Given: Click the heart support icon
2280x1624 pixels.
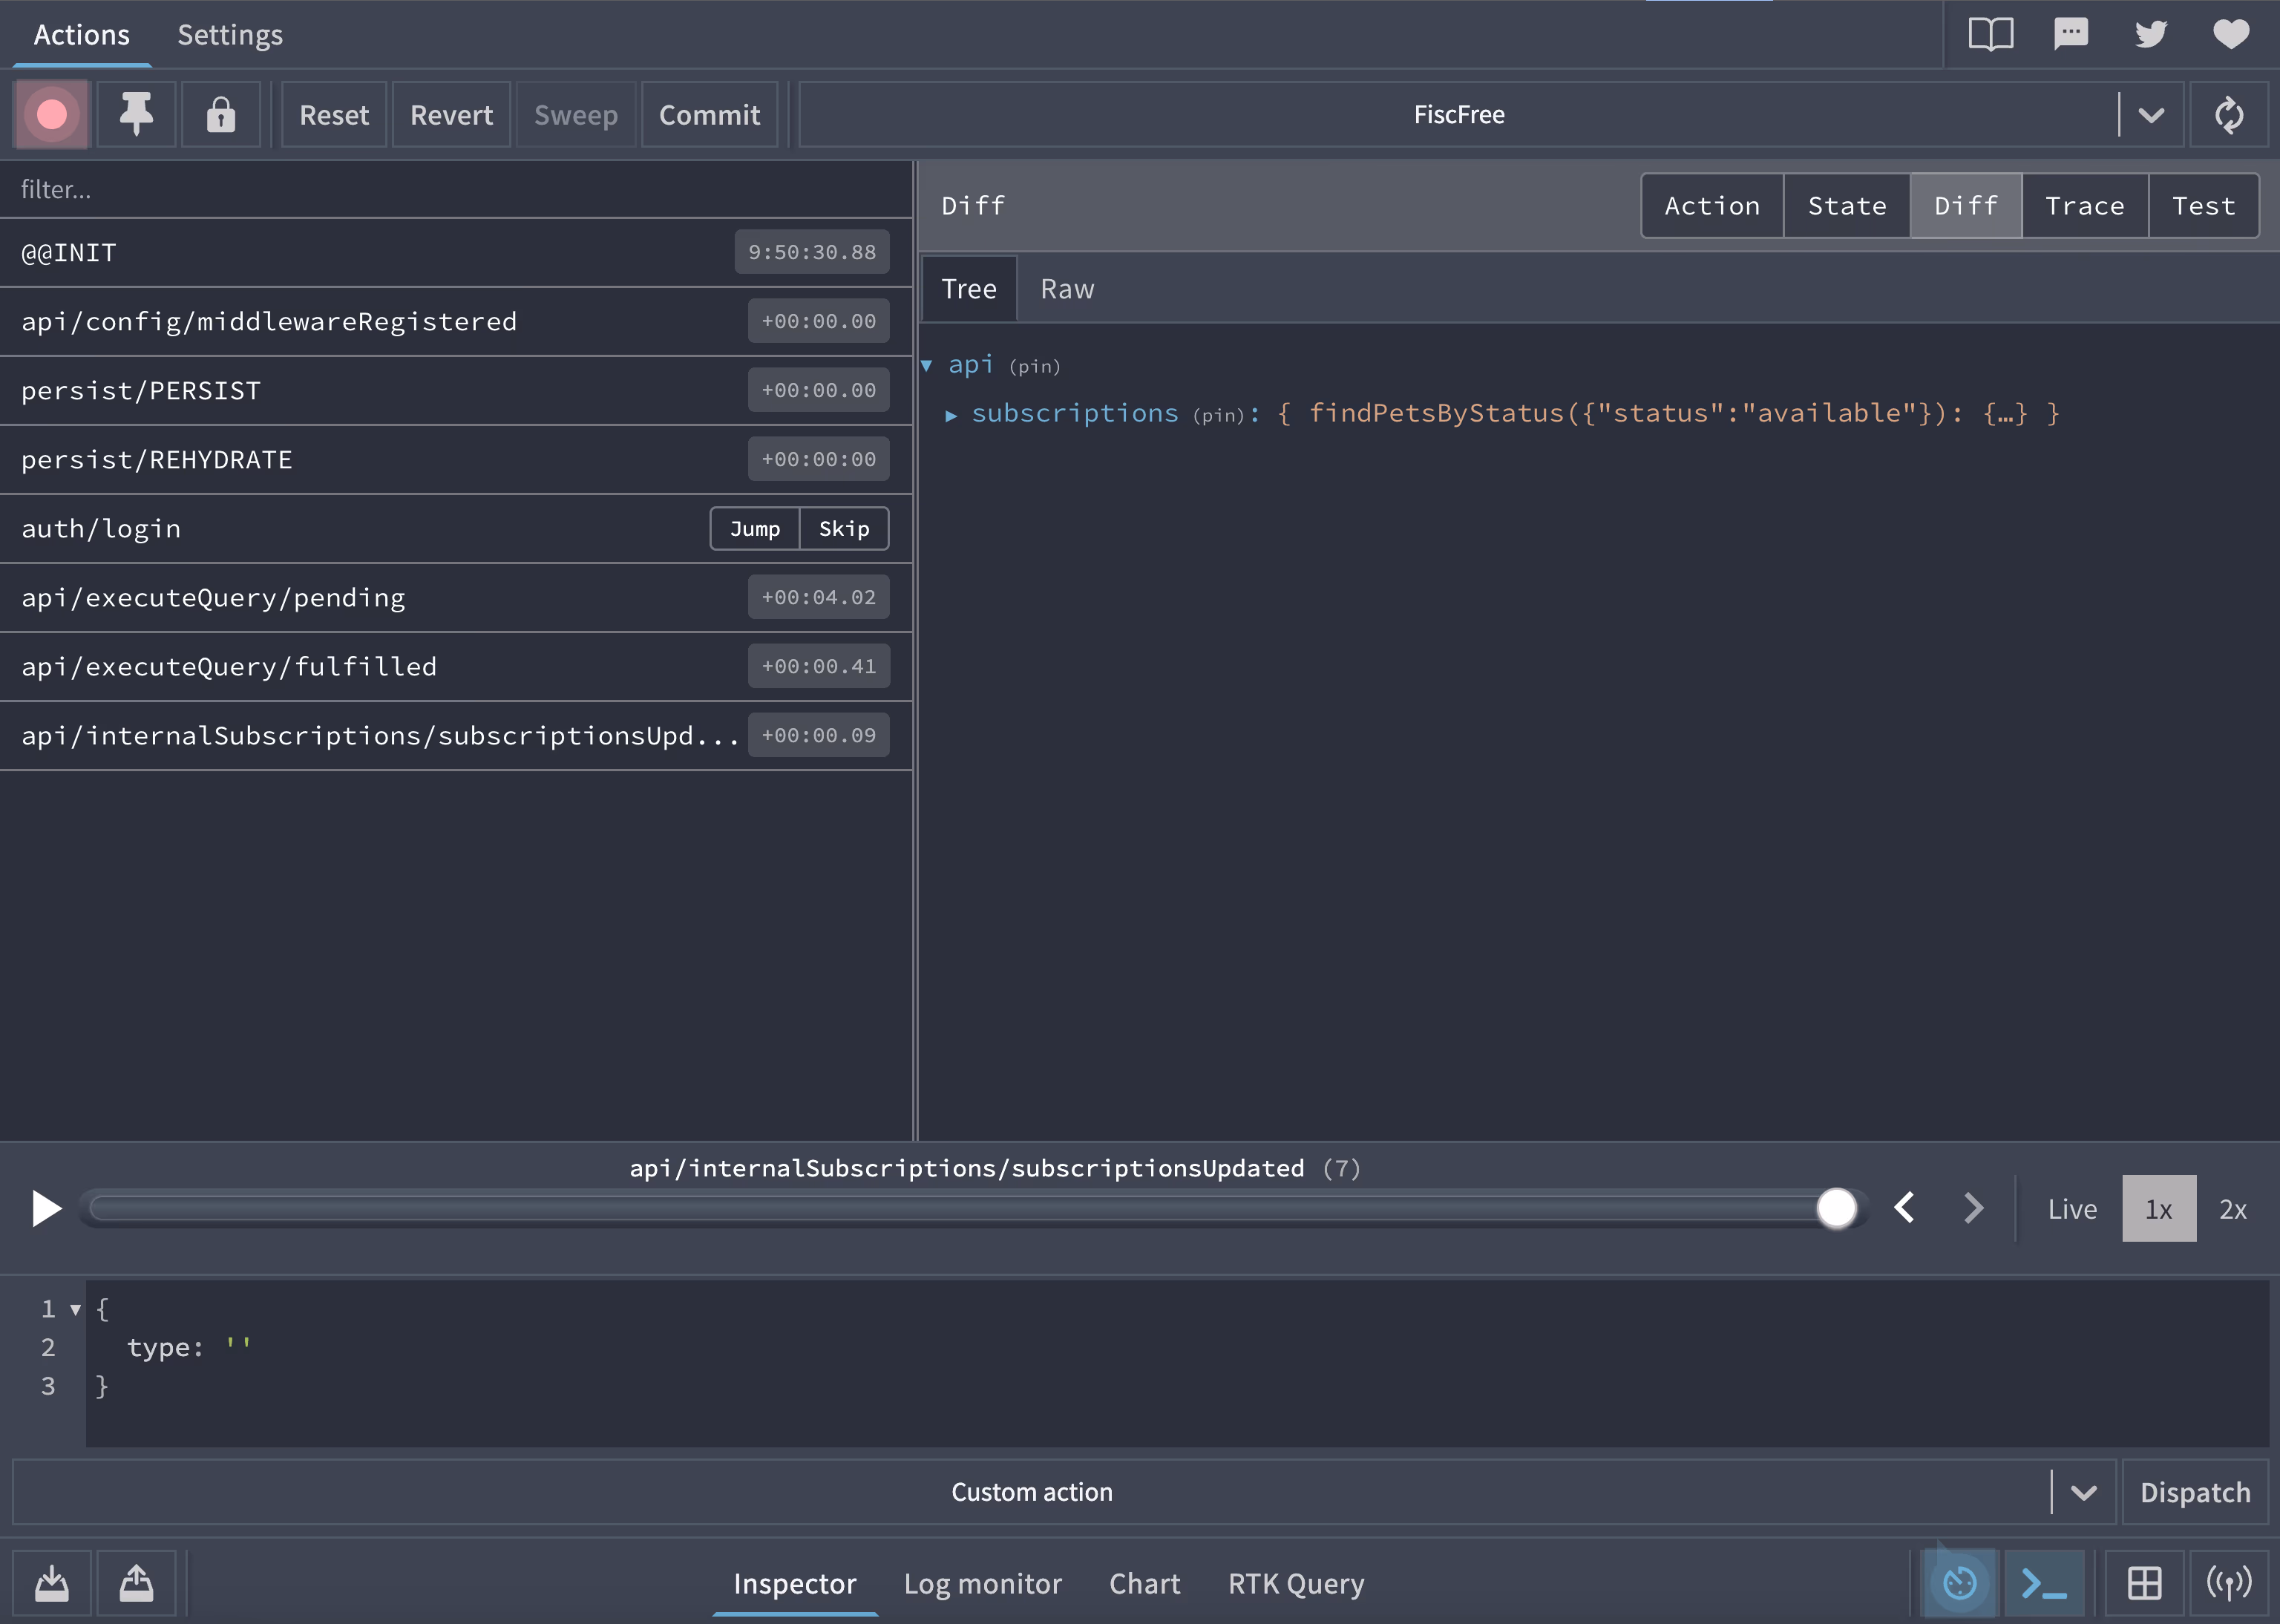Looking at the screenshot, I should 2231,34.
